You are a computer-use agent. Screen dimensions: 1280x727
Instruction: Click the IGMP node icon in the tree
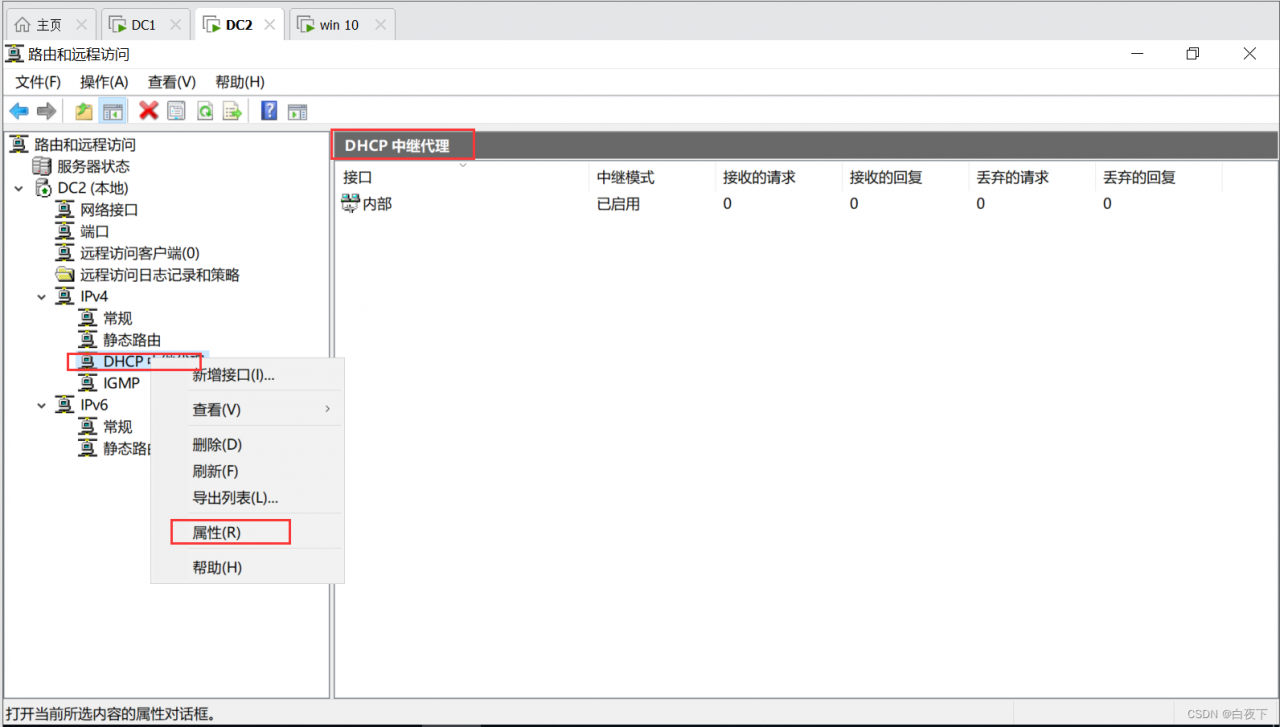pos(88,383)
